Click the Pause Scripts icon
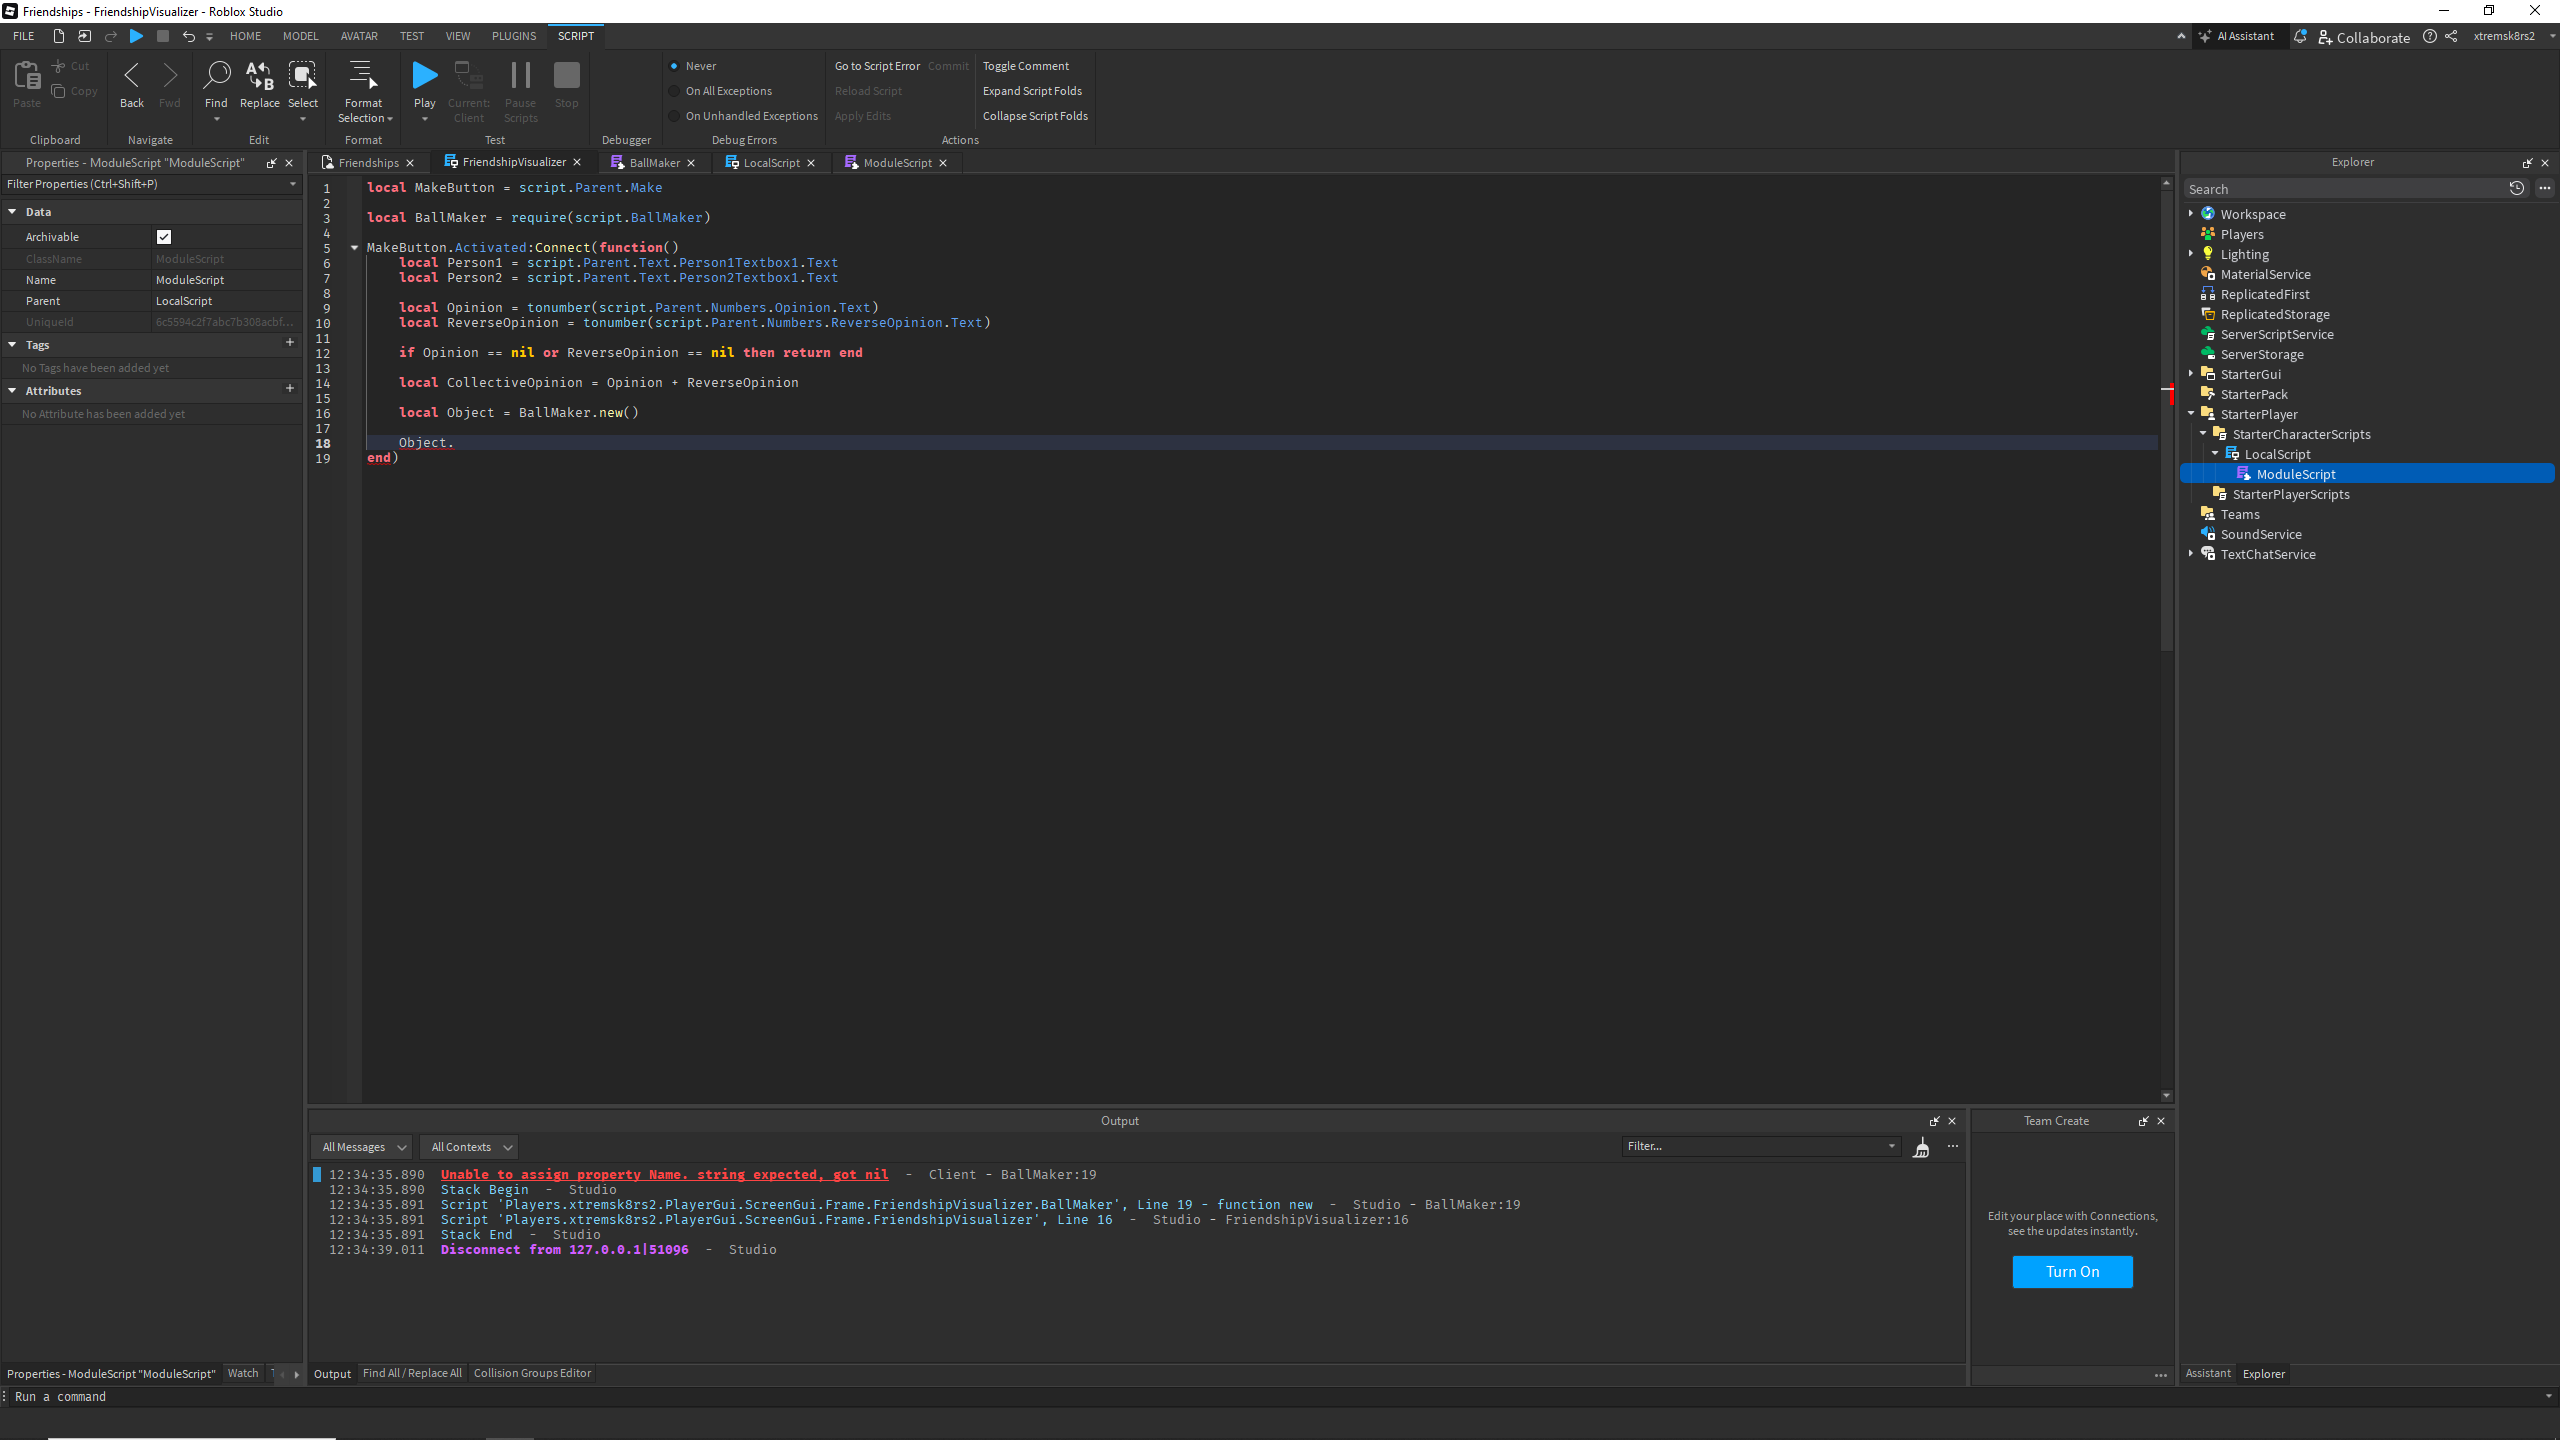This screenshot has width=2560, height=1440. pyautogui.click(x=520, y=75)
